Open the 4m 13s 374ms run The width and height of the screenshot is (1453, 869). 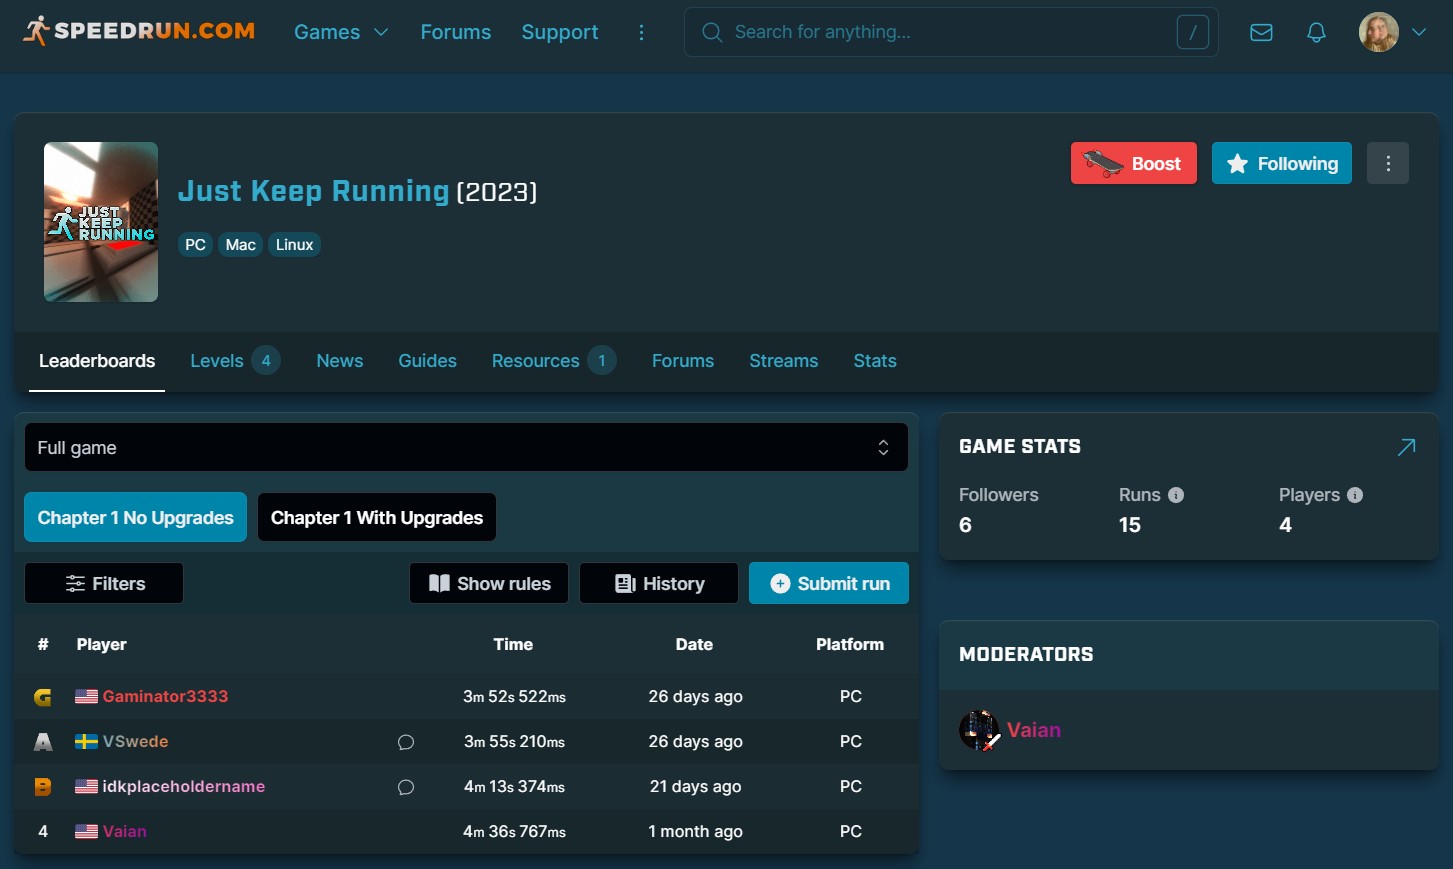pyautogui.click(x=514, y=786)
